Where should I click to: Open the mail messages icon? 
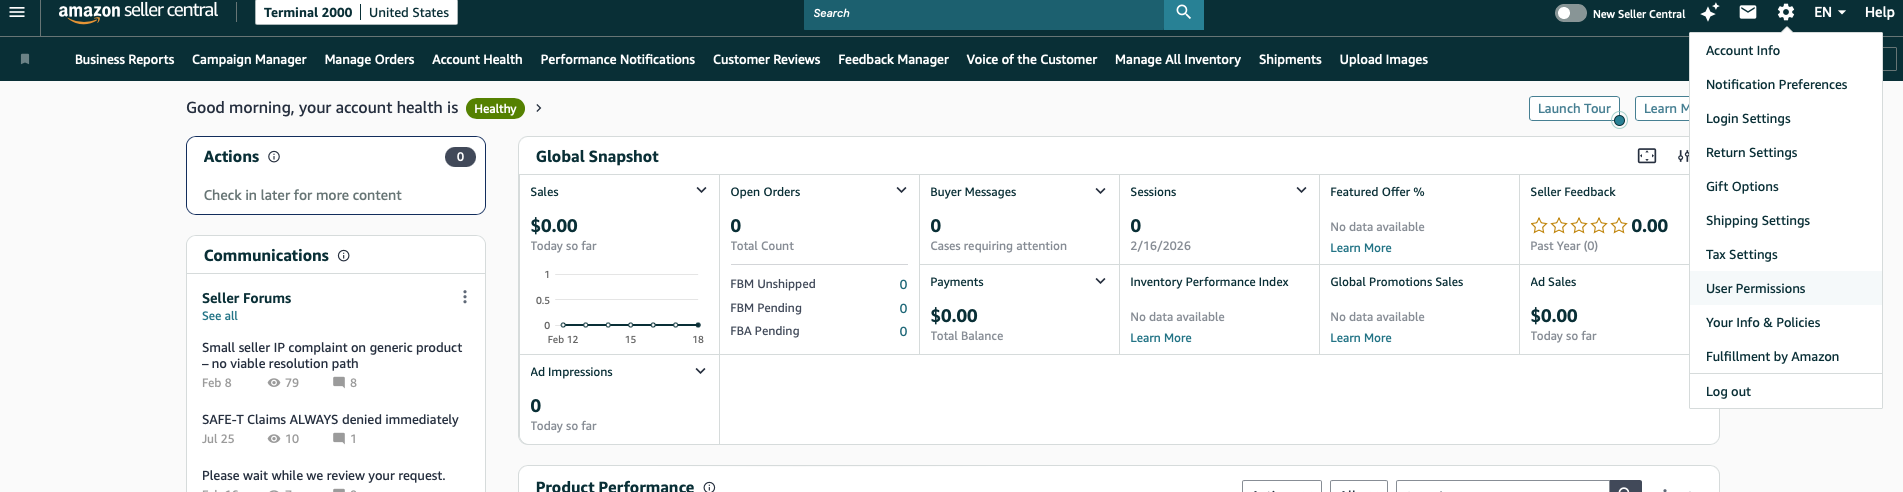point(1748,12)
